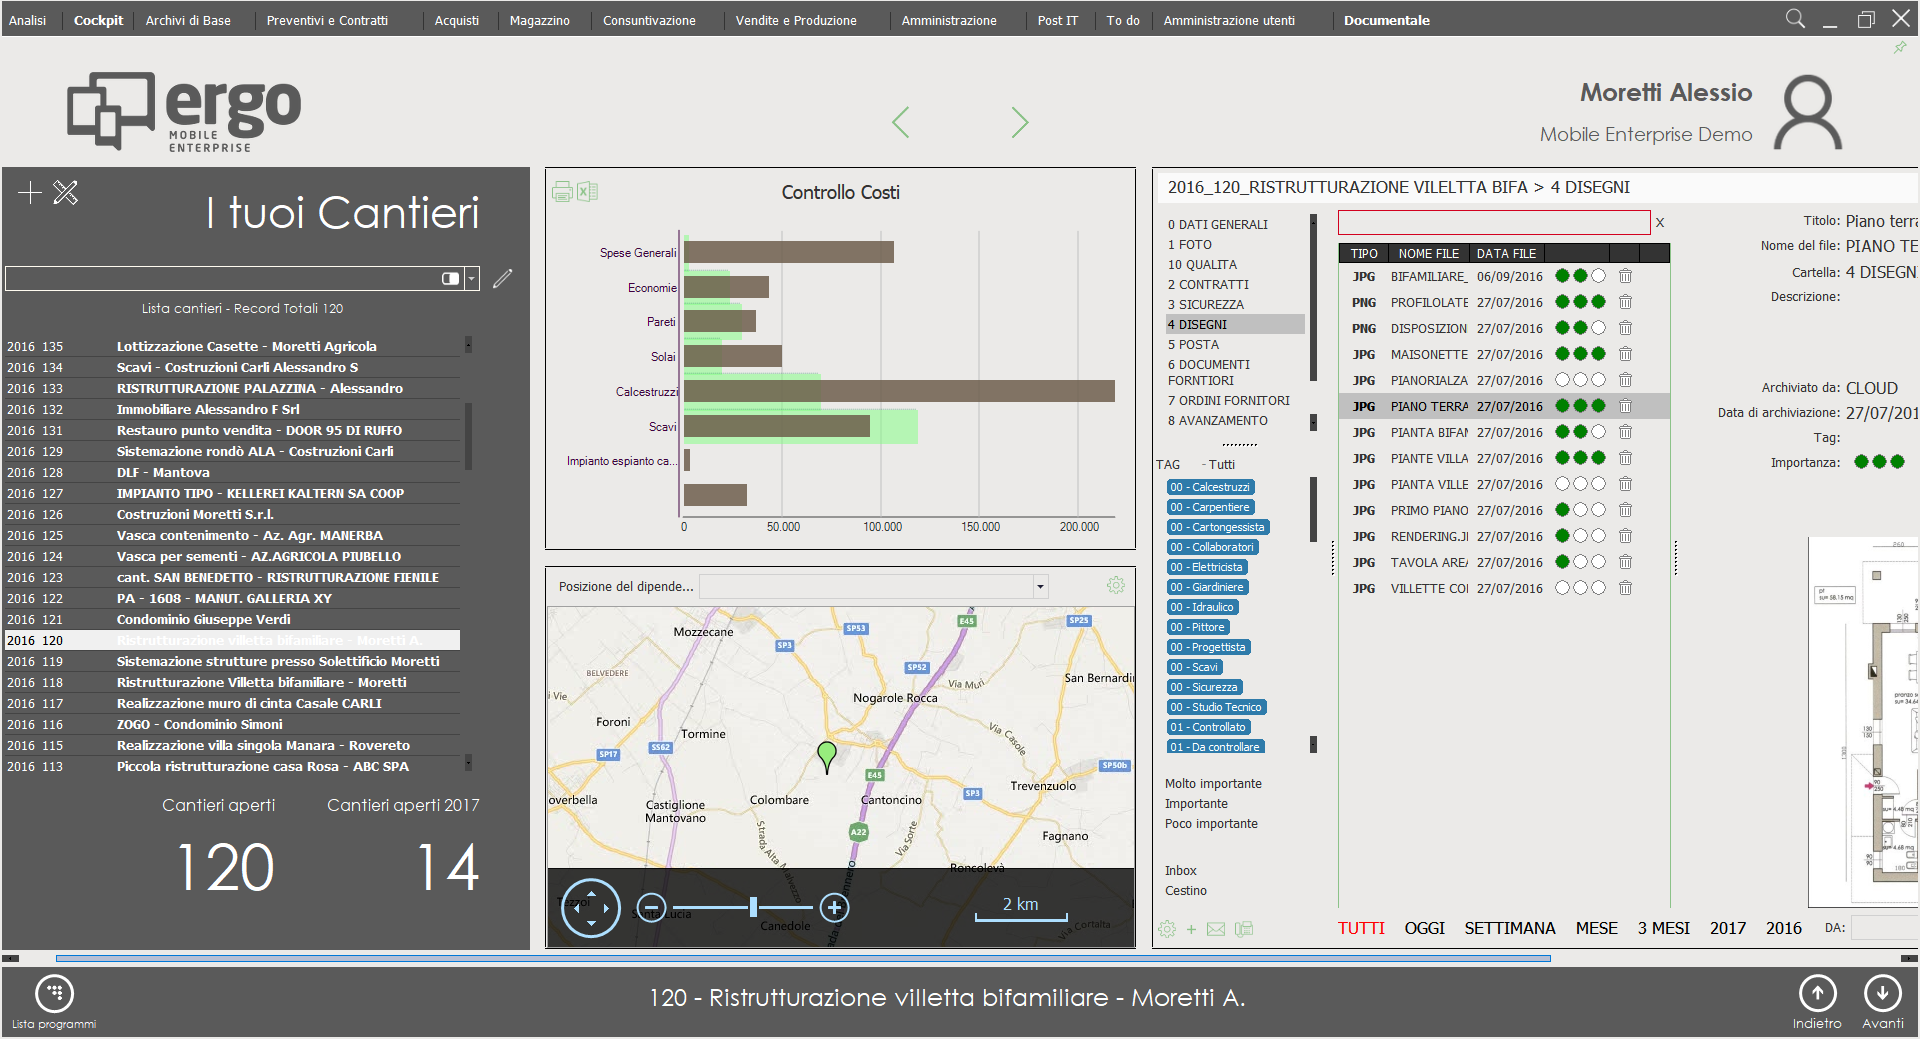
Task: Open user profile avatar icon
Action: [1808, 112]
